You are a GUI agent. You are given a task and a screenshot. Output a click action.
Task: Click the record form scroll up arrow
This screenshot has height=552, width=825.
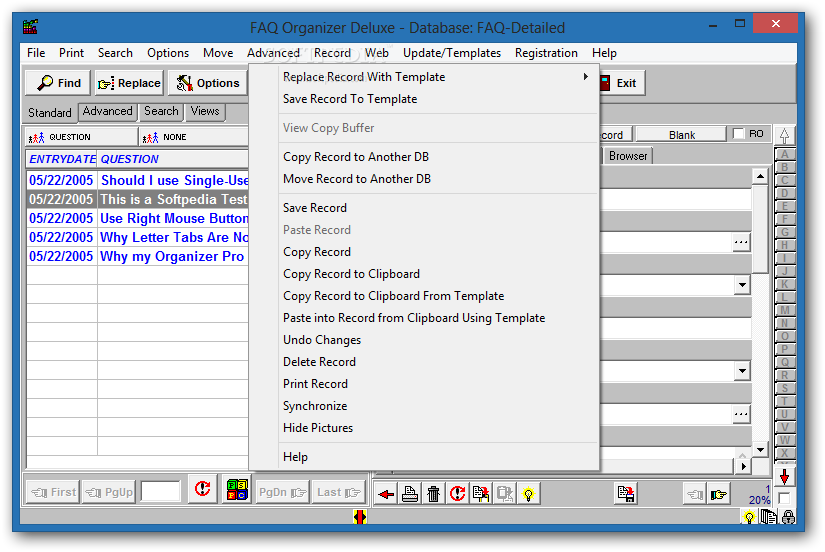(760, 176)
